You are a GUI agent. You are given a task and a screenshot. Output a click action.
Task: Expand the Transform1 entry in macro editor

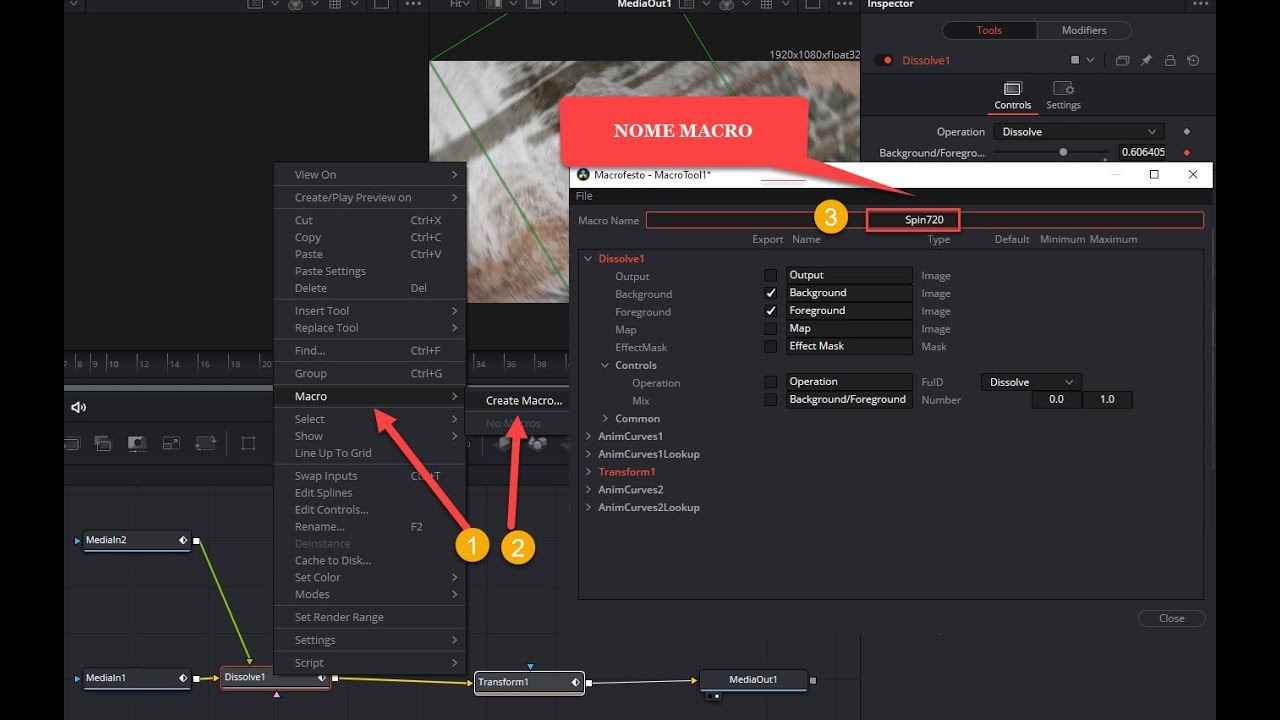588,472
